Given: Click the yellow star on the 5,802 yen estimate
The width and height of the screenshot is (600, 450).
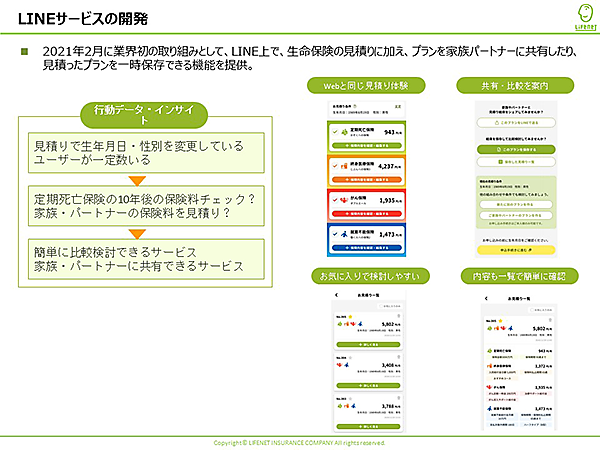Looking at the screenshot, I should click(x=350, y=317).
